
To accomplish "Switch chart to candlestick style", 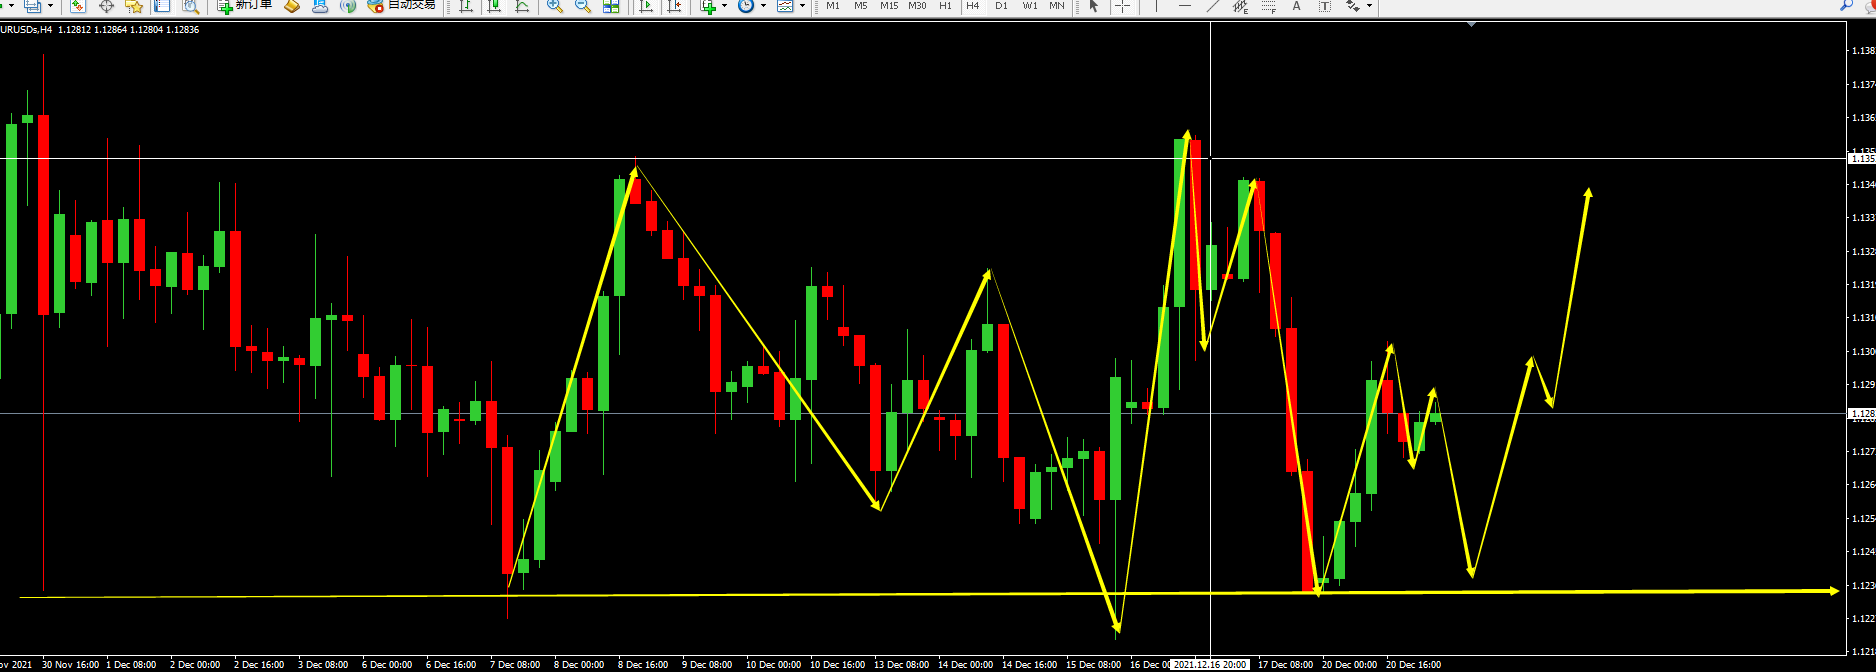I will tap(494, 6).
